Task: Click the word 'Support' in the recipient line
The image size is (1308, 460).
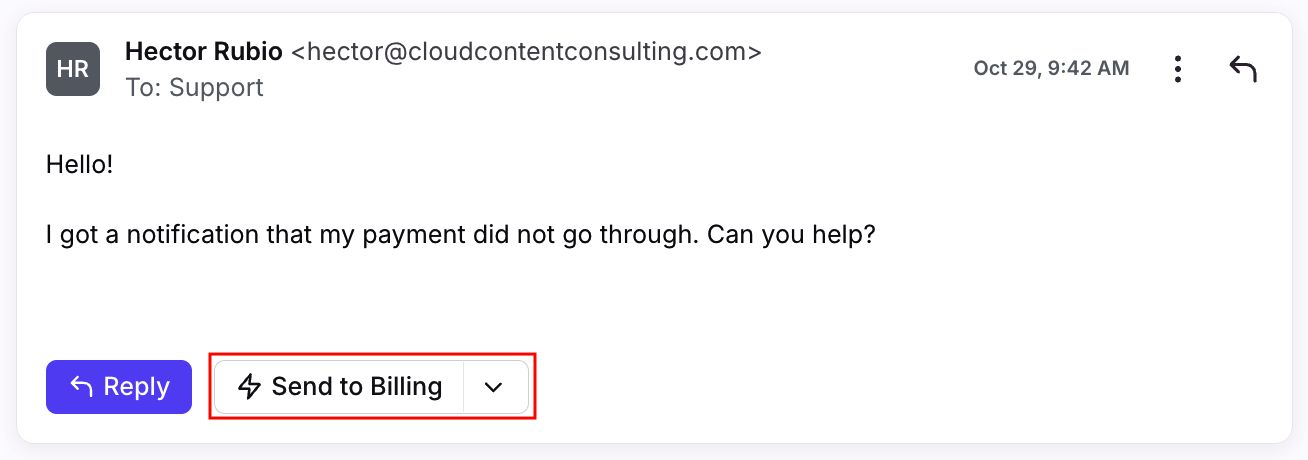Action: 216,87
